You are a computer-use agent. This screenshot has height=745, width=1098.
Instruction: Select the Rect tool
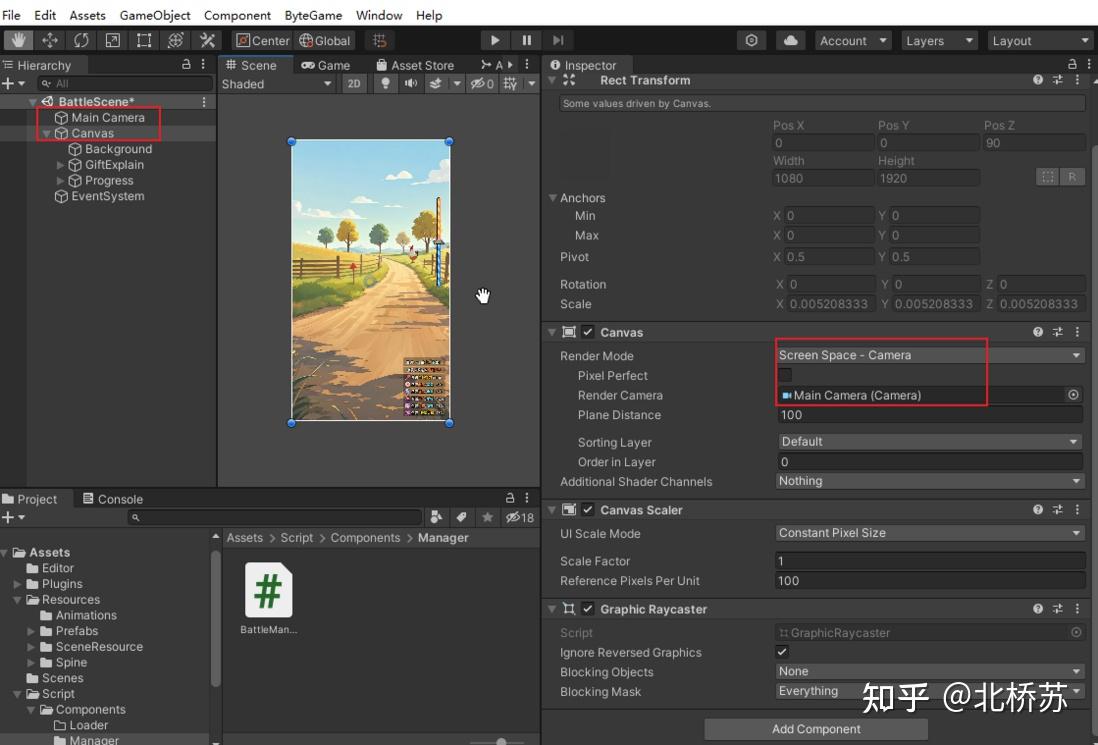(142, 40)
